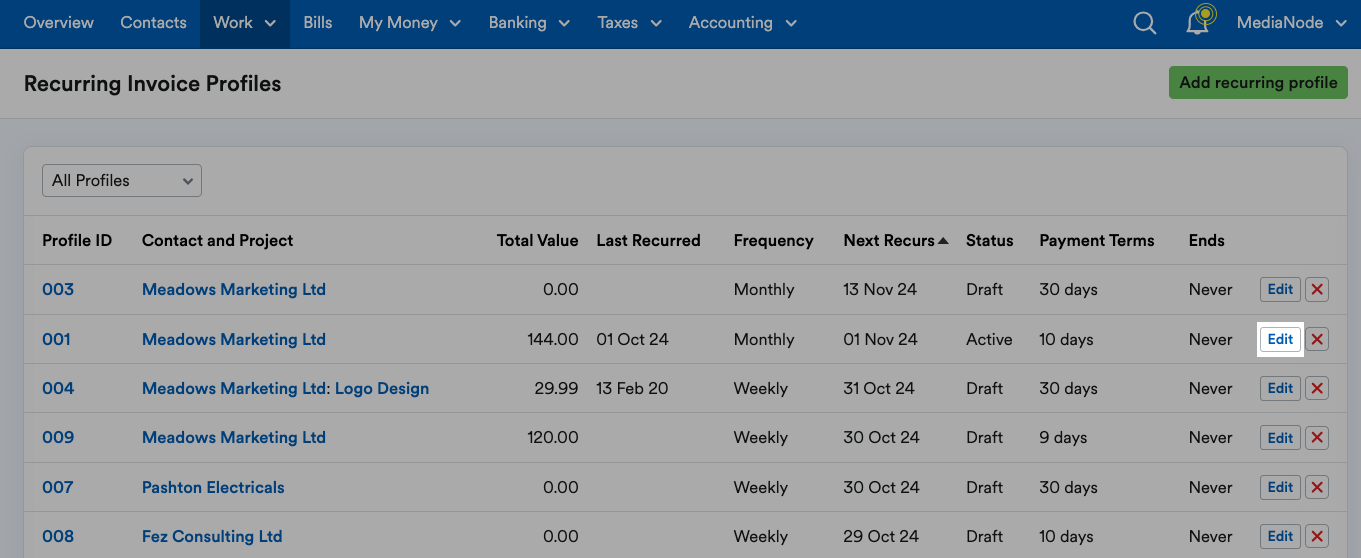Select the 13 Feb 20 last recurred cell
The height and width of the screenshot is (558, 1361).
tap(631, 388)
